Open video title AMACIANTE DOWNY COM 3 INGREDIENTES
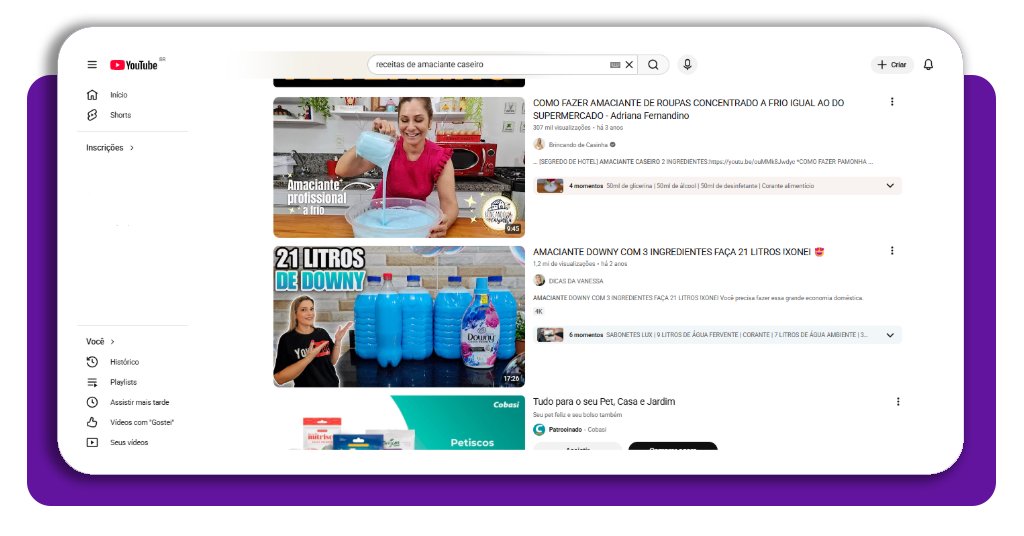Viewport: 1024px width, 536px height. tap(678, 251)
